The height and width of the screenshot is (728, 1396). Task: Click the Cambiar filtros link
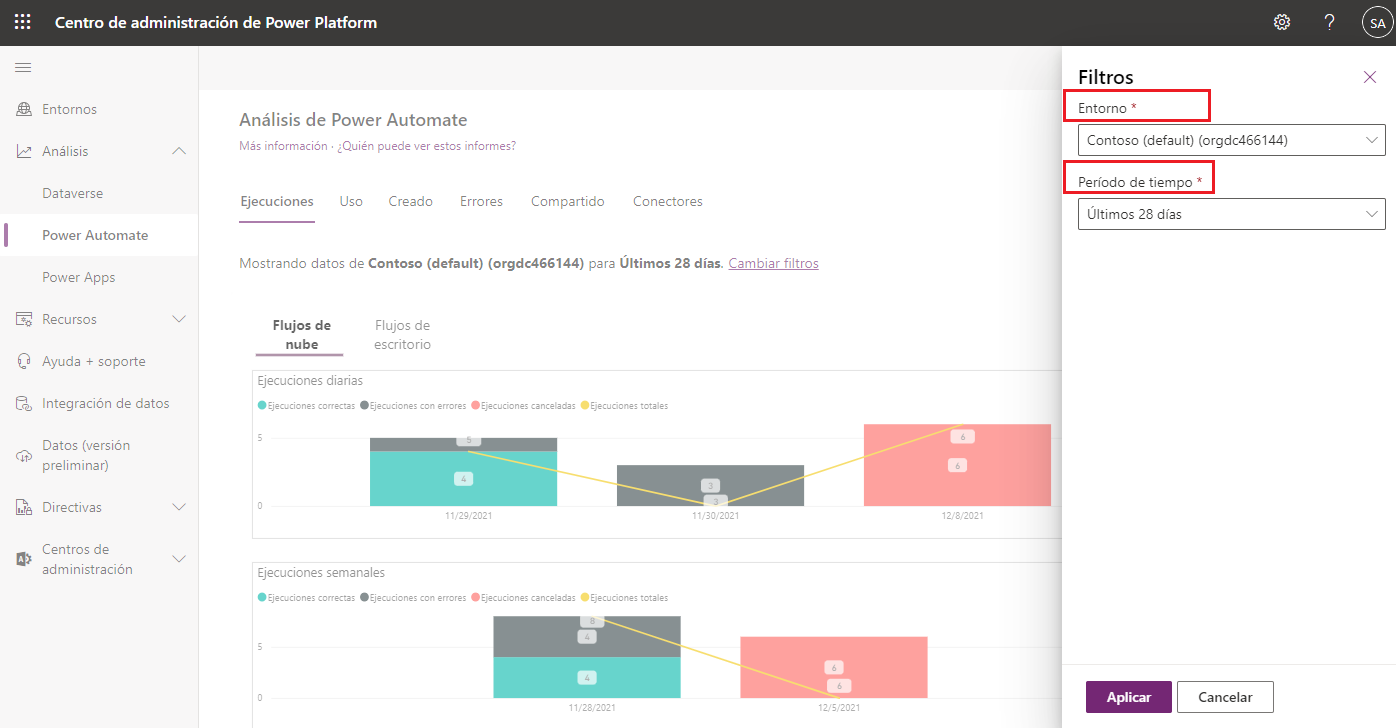click(x=773, y=263)
